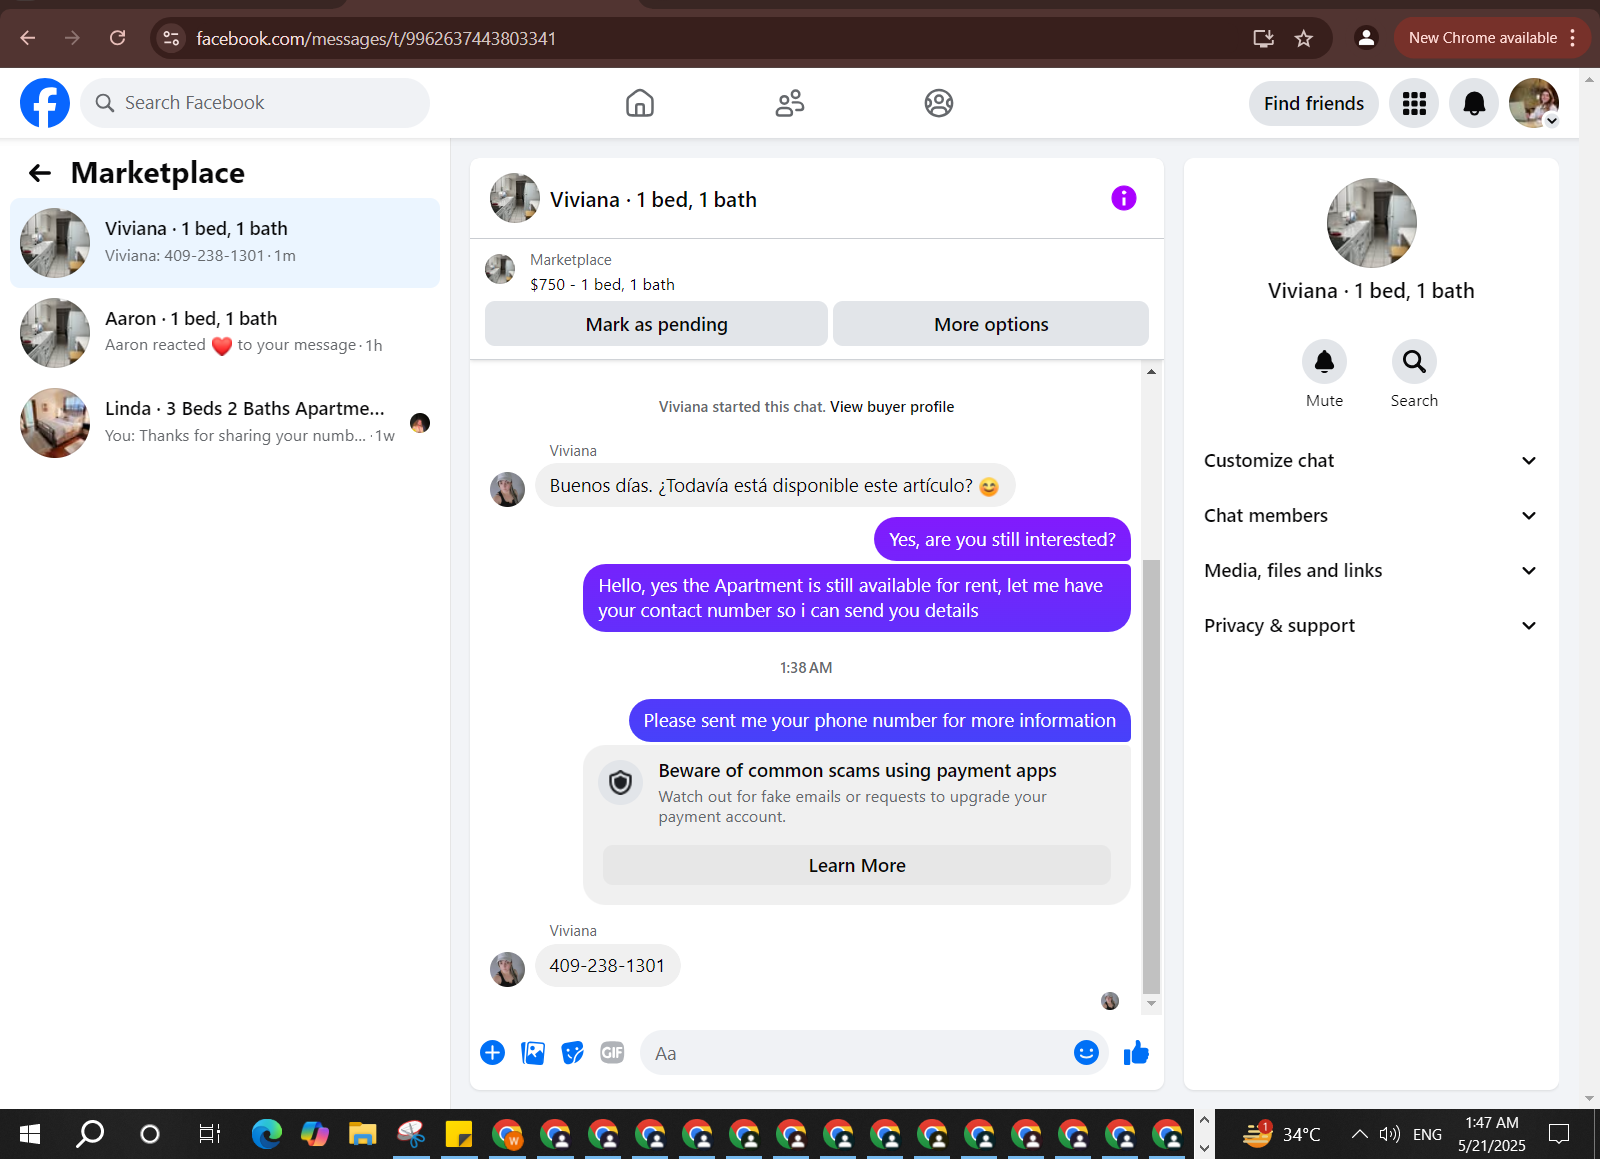Mute notifications for Viviana chat

[1324, 361]
